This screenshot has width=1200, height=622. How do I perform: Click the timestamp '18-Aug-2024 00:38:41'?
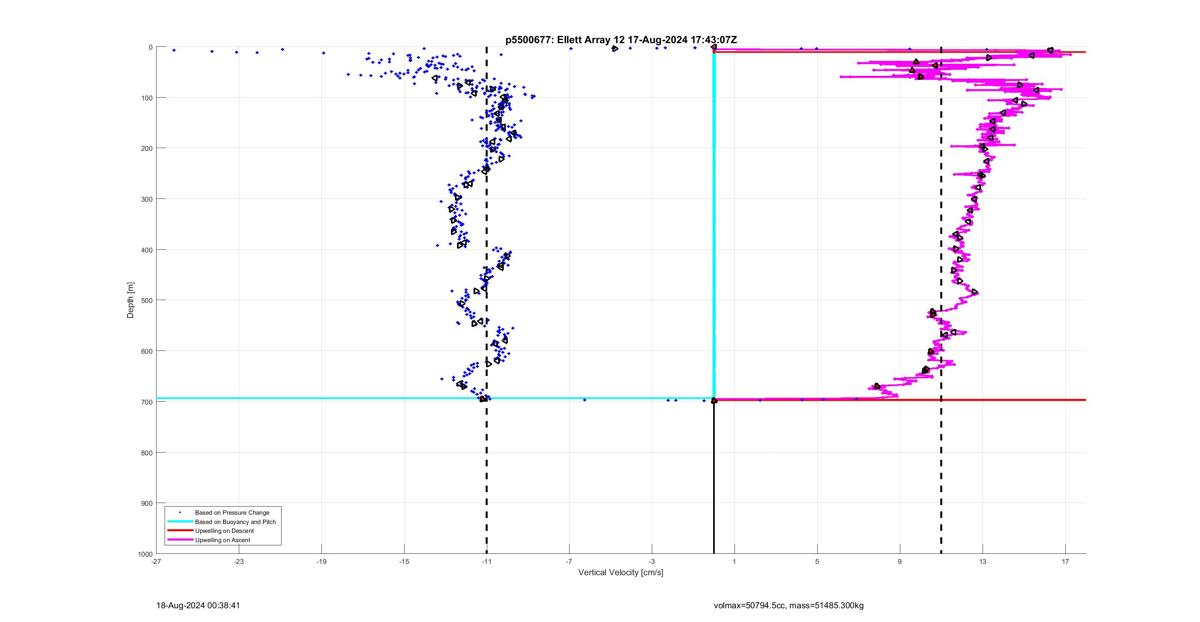[198, 605]
